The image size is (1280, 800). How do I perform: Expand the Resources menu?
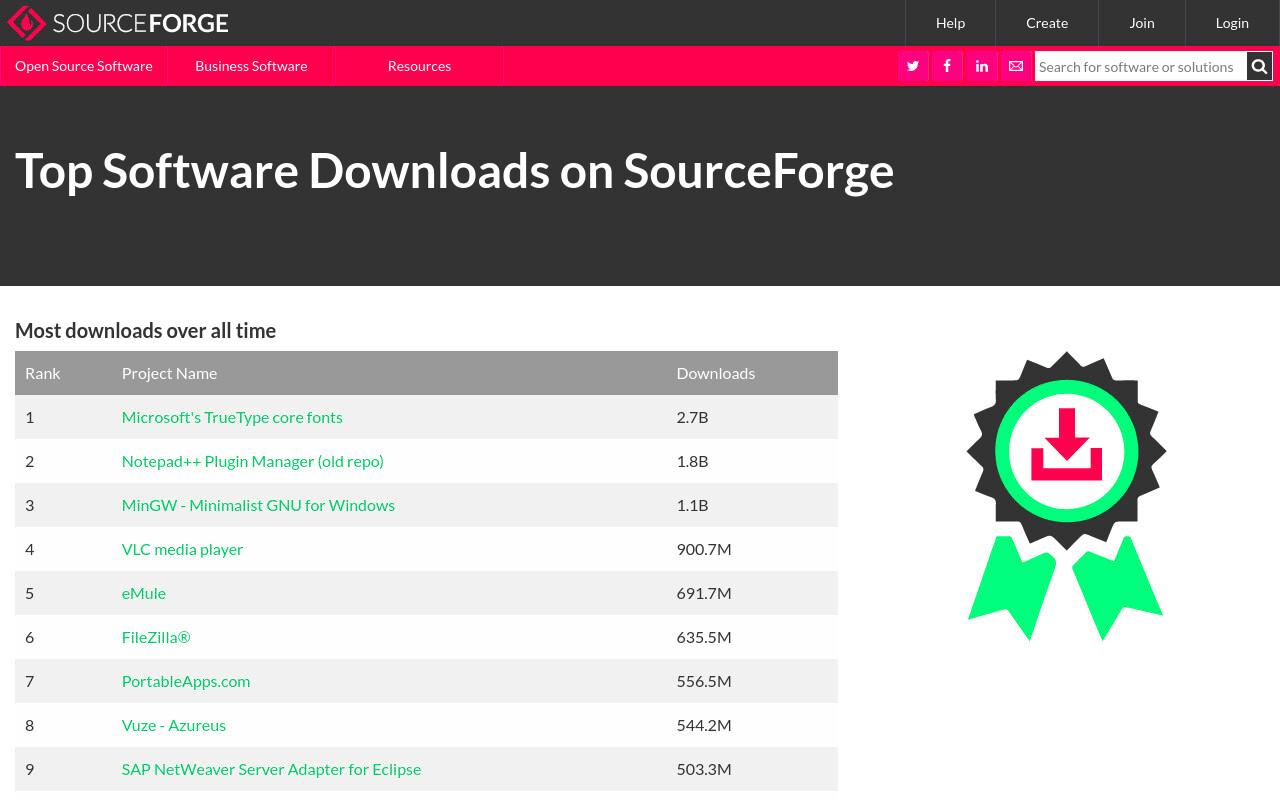(x=419, y=66)
